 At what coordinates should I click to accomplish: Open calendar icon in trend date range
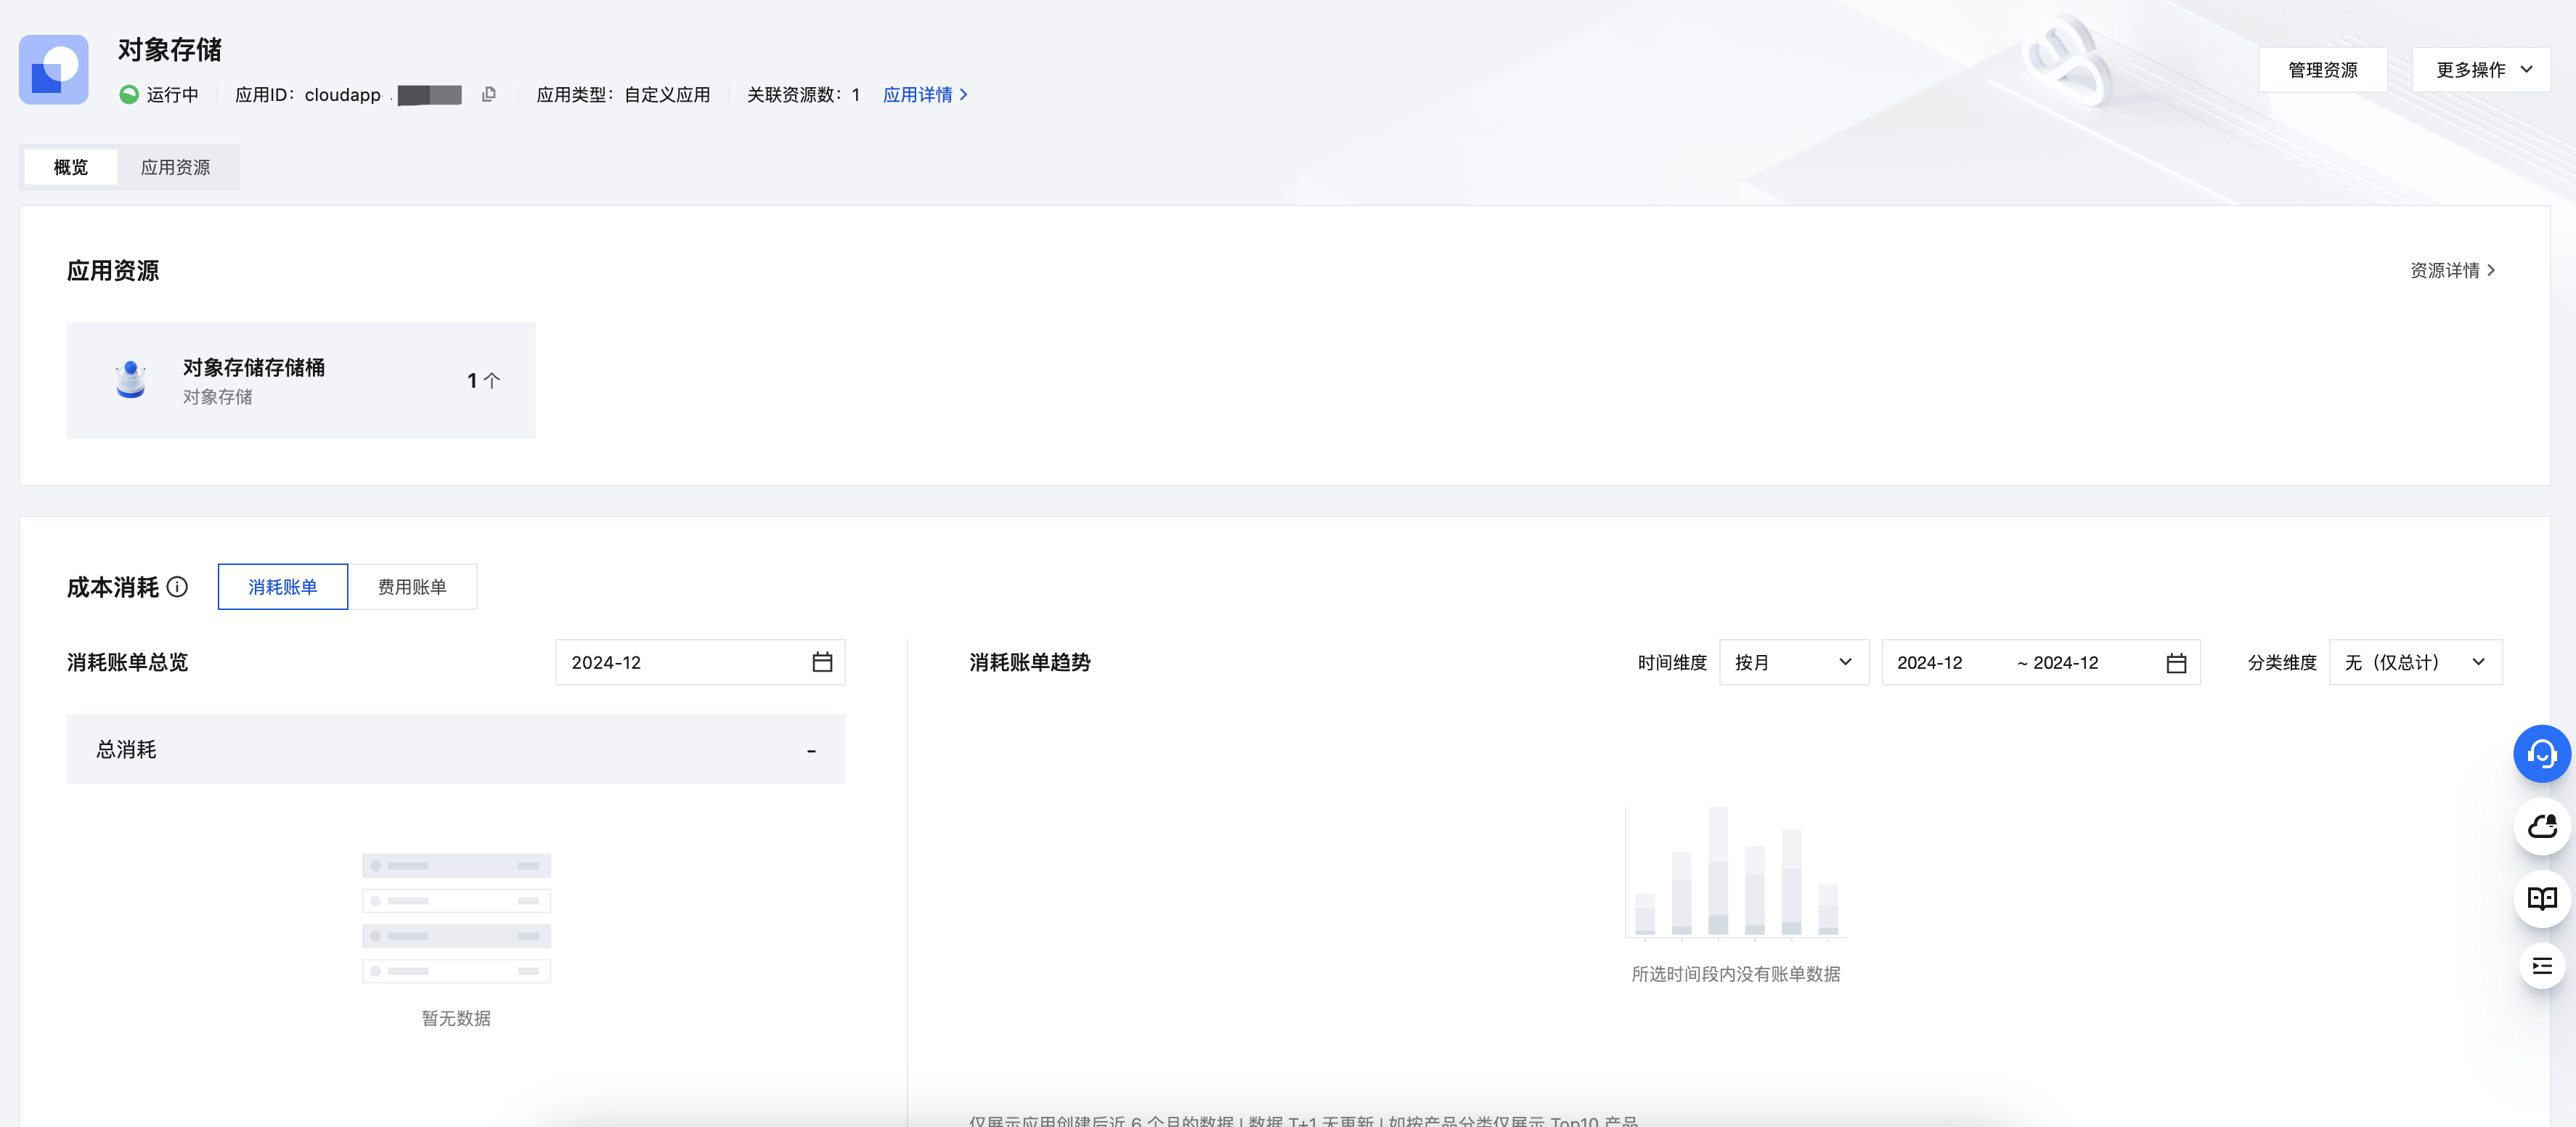(2176, 663)
